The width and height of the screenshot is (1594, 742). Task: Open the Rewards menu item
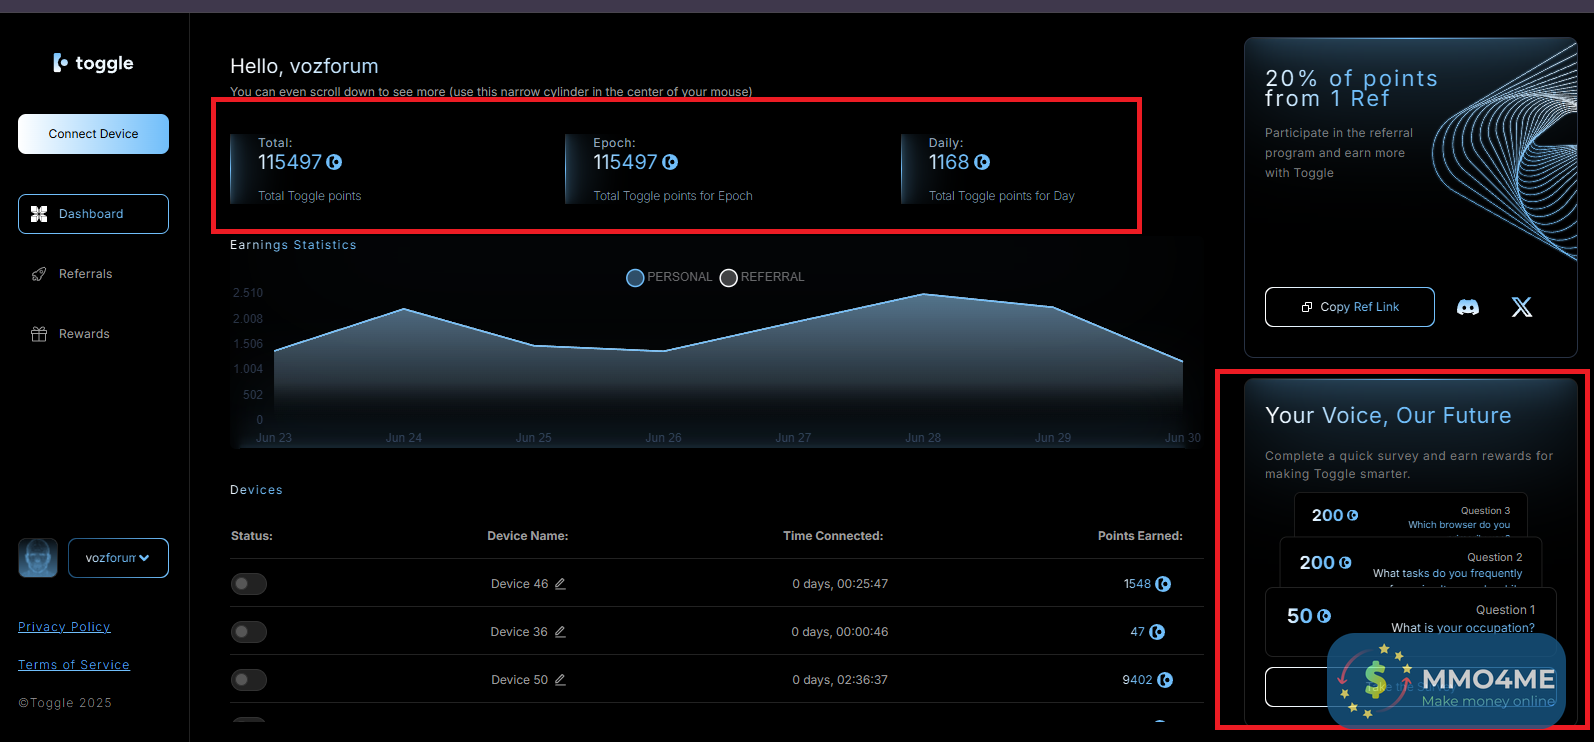(84, 334)
